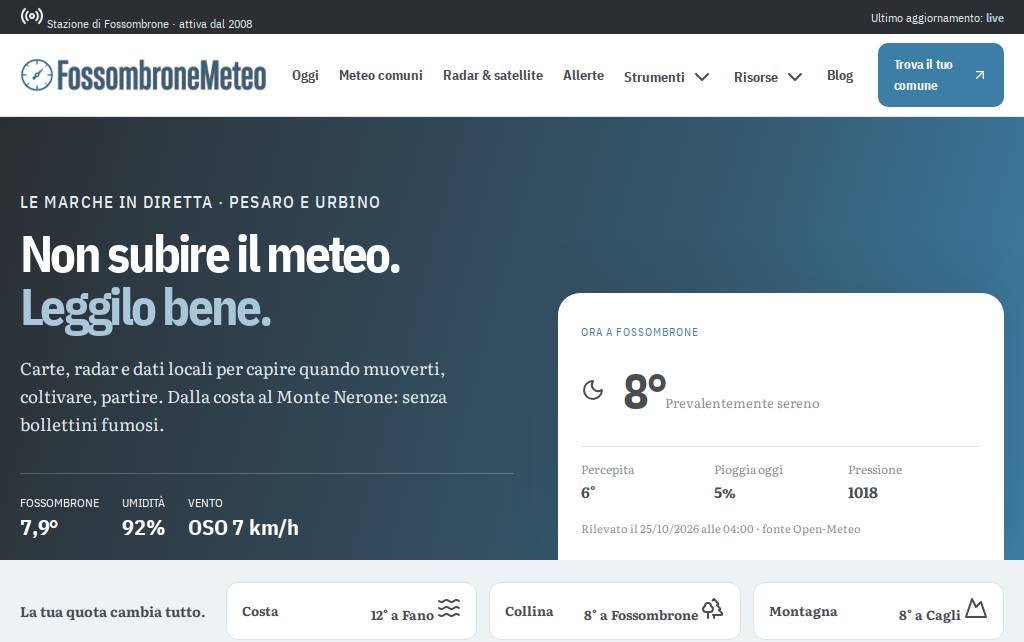Click 'LE MARCHE IN DIRETTA · PESARO E URBINO' label
Viewport: 1024px width, 642px height.
pyautogui.click(x=200, y=202)
